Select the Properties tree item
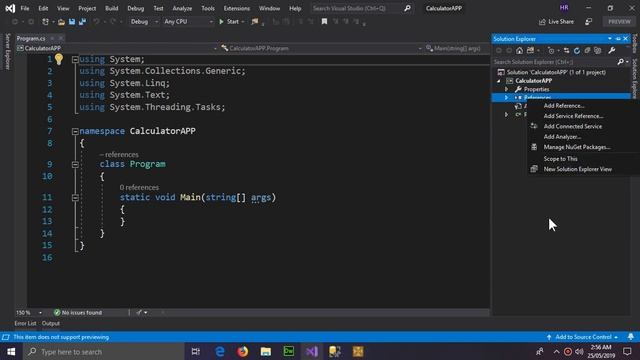The height and width of the screenshot is (360, 640). 536,89
